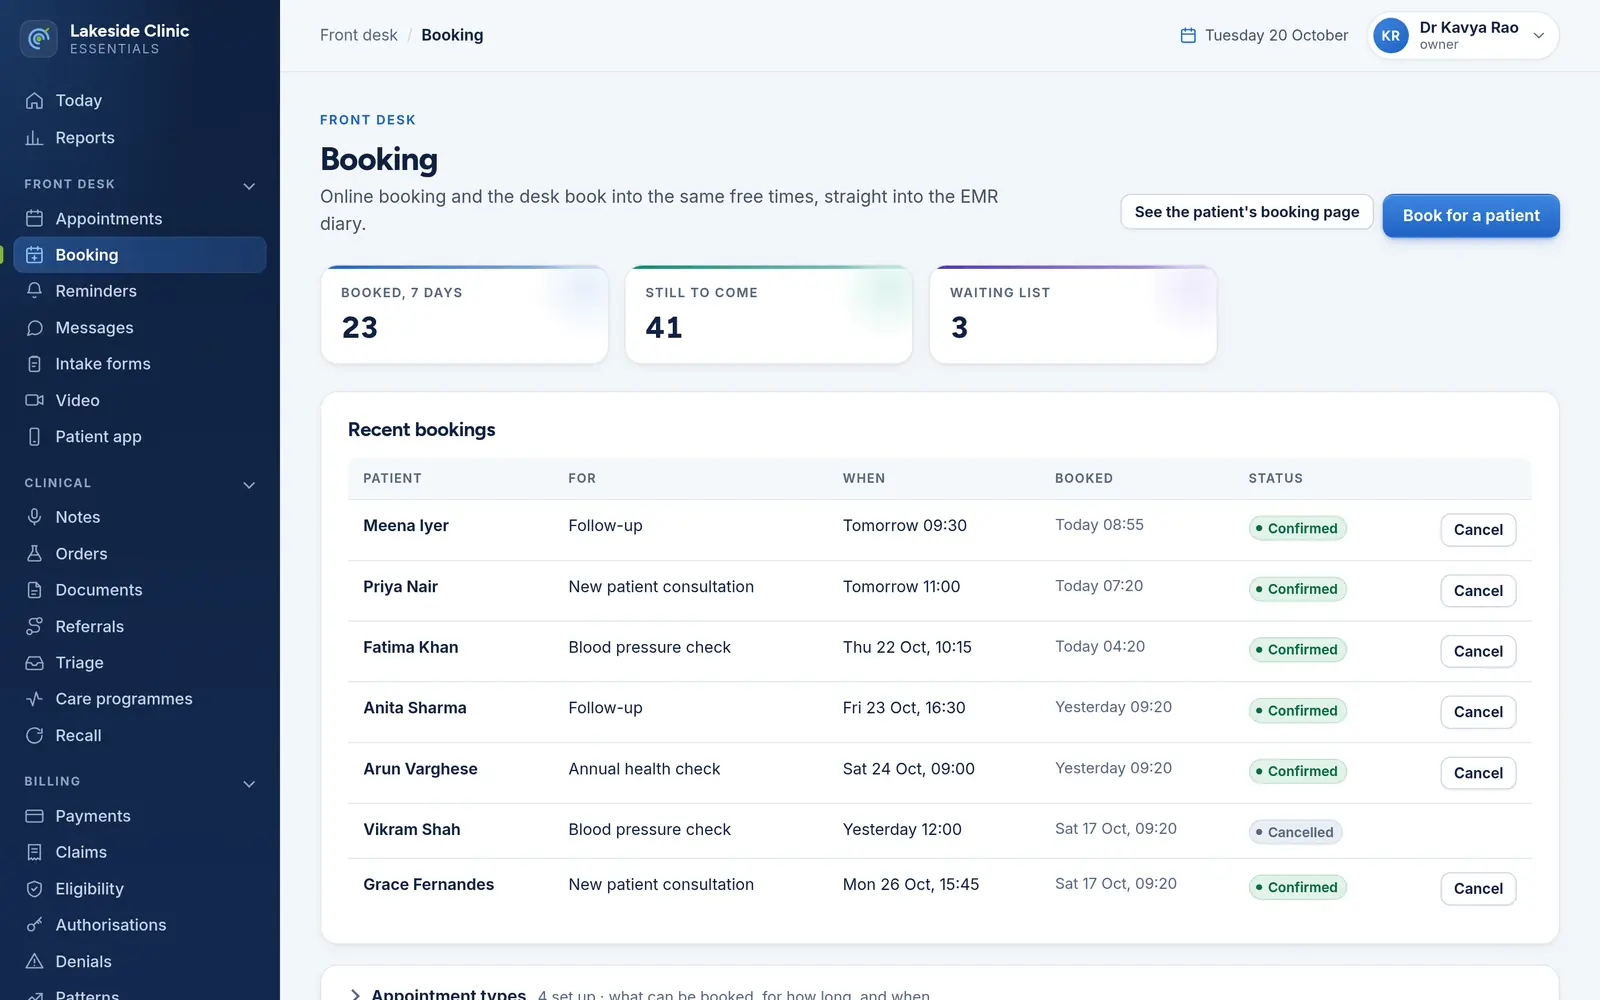Click Book for a patient button
Image resolution: width=1600 pixels, height=1000 pixels.
(1471, 215)
